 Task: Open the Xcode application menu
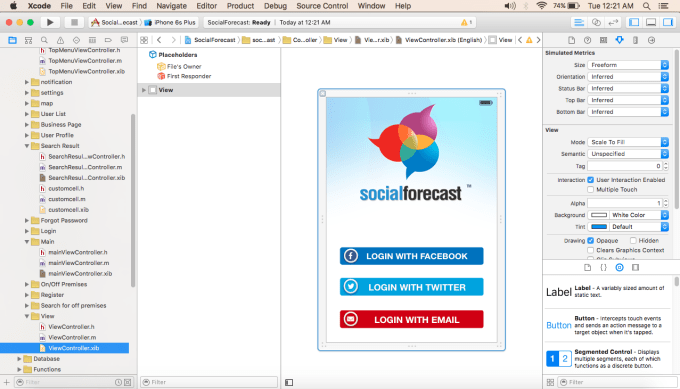[39, 6]
